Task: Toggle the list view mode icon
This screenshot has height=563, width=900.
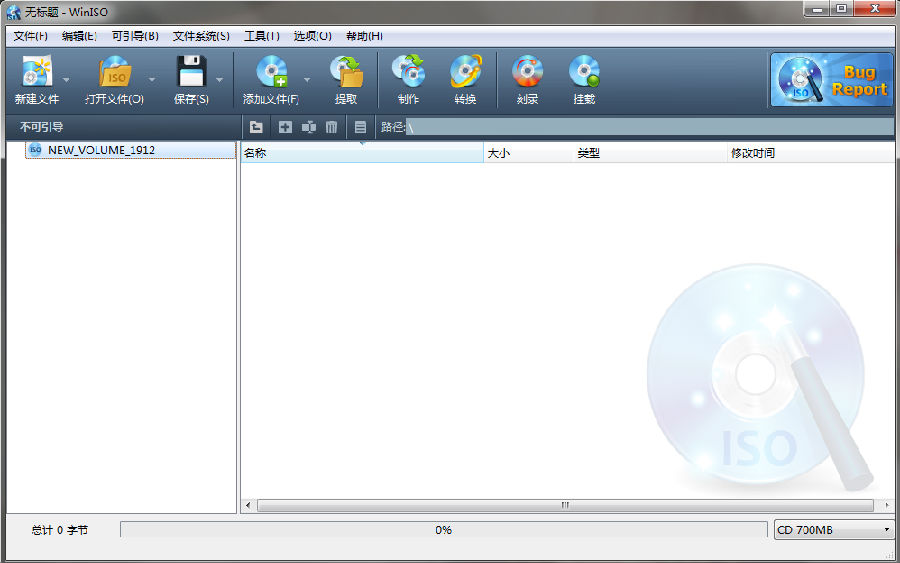Action: pyautogui.click(x=360, y=127)
